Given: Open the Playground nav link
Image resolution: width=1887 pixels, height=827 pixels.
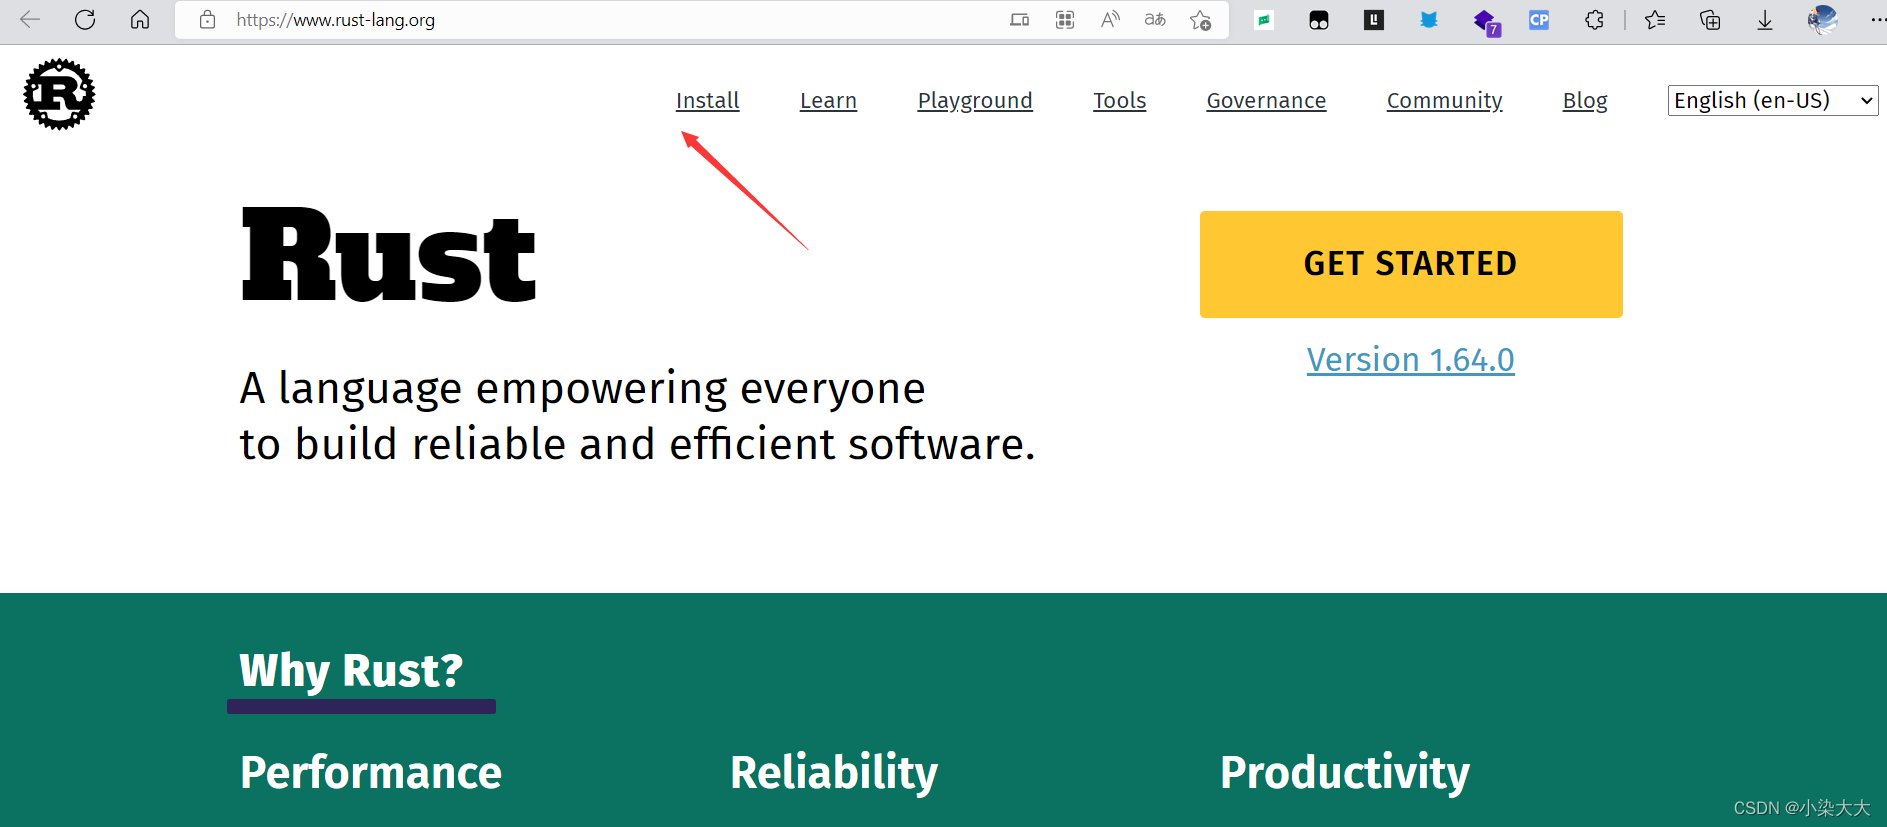Looking at the screenshot, I should click(975, 101).
